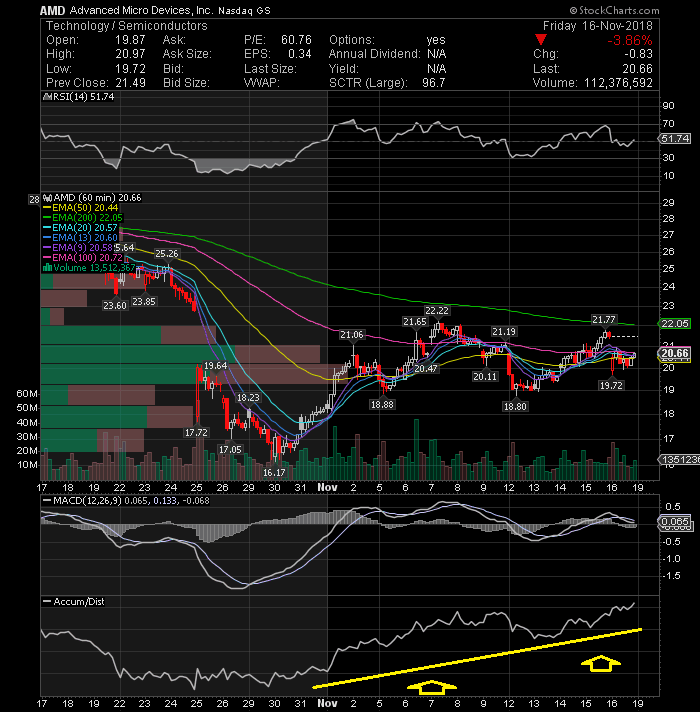This screenshot has width=700, height=712.
Task: Click the 17.72 price low label
Action: 196,433
